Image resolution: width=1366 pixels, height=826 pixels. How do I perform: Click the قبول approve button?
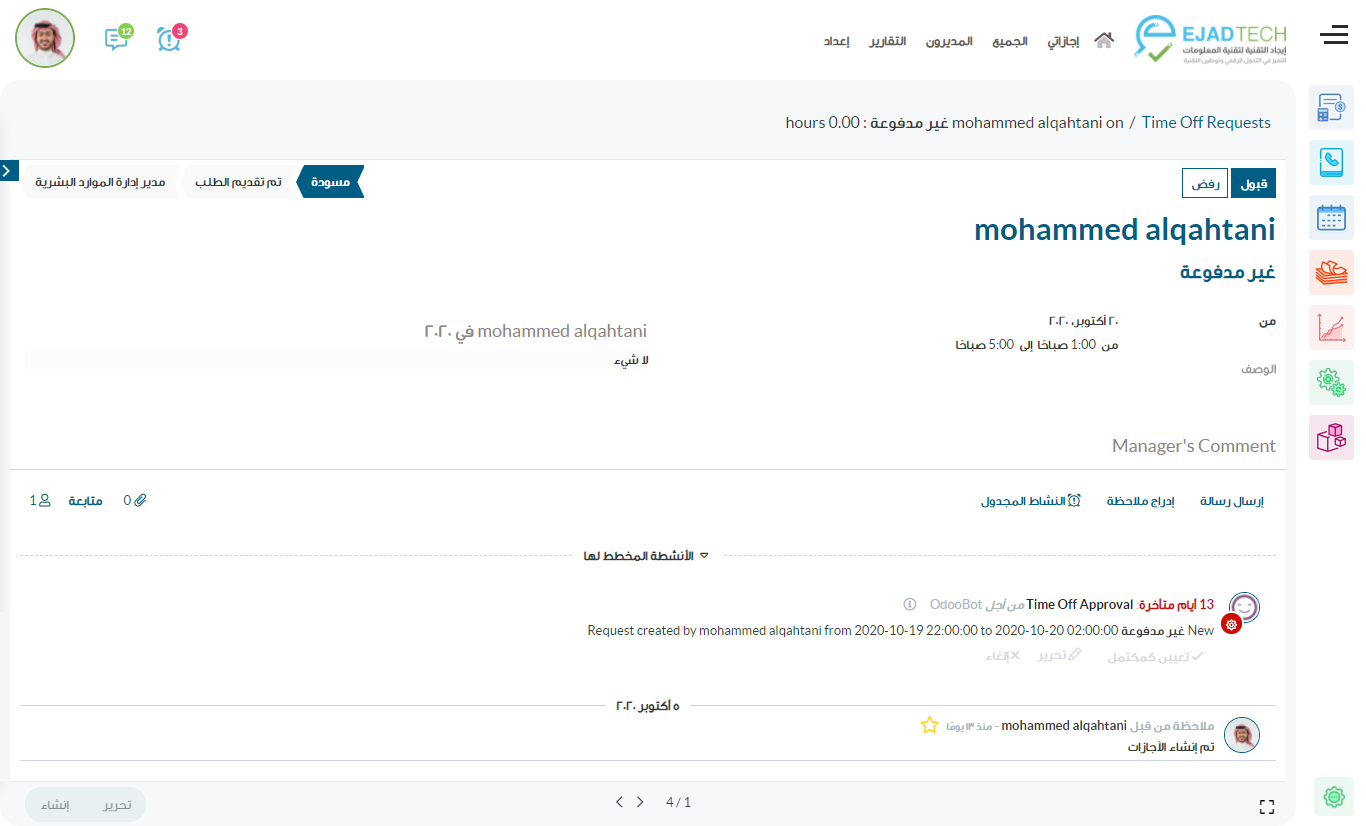(x=1253, y=184)
